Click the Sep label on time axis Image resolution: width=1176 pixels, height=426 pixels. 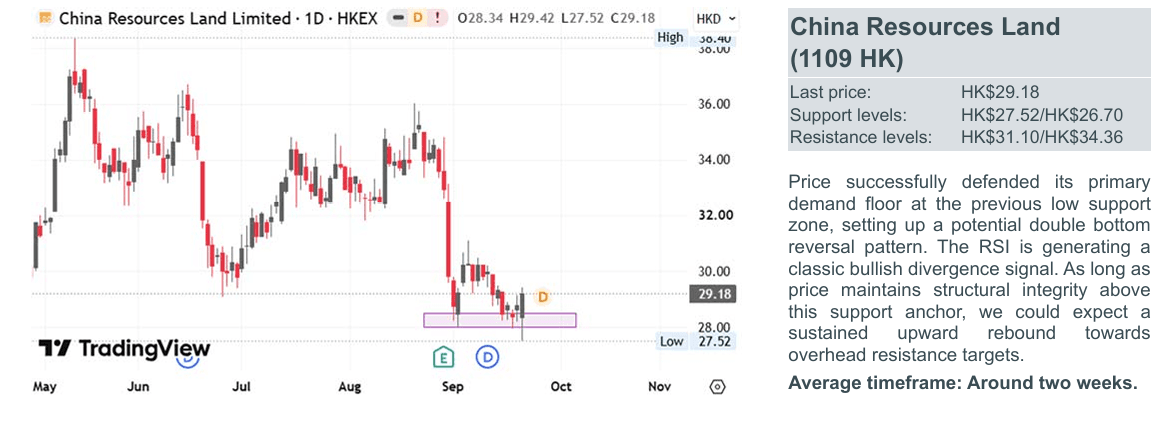pos(452,387)
